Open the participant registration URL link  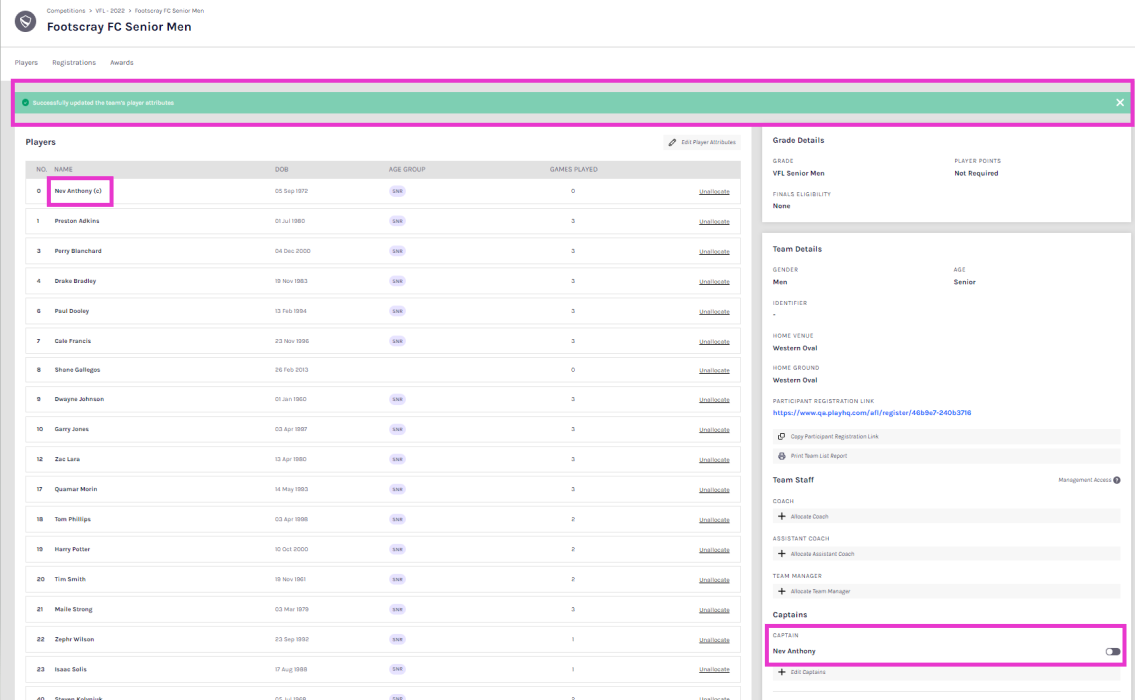tap(871, 413)
